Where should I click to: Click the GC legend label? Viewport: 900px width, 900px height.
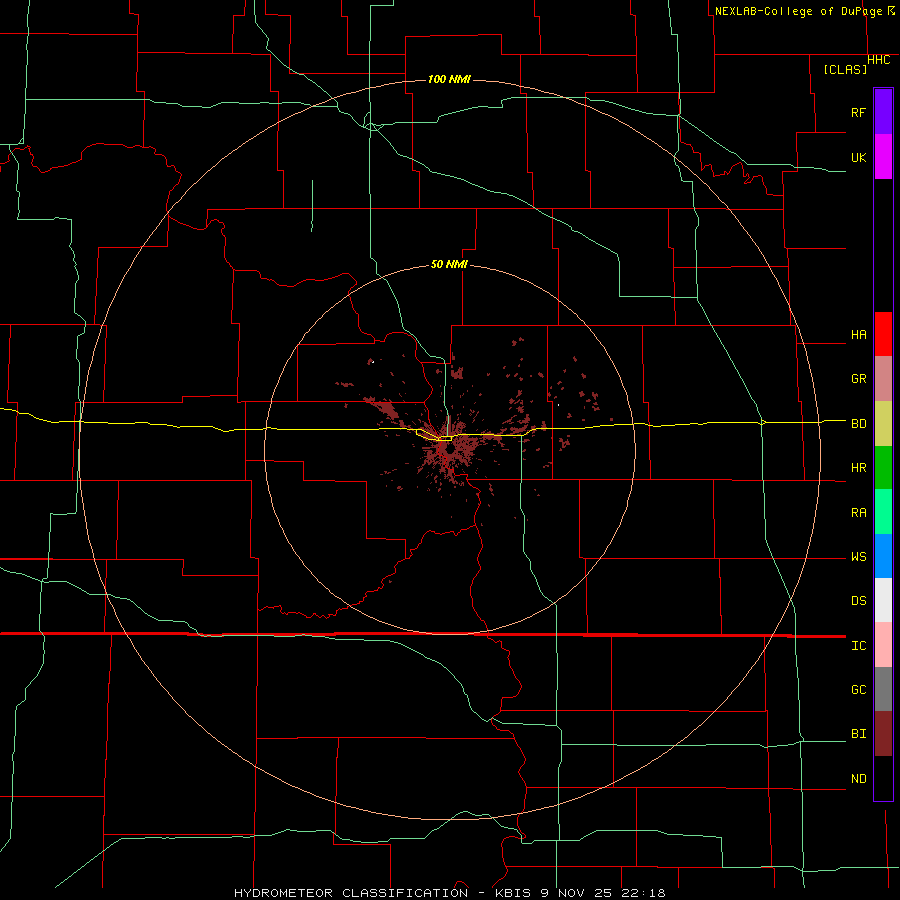[858, 690]
